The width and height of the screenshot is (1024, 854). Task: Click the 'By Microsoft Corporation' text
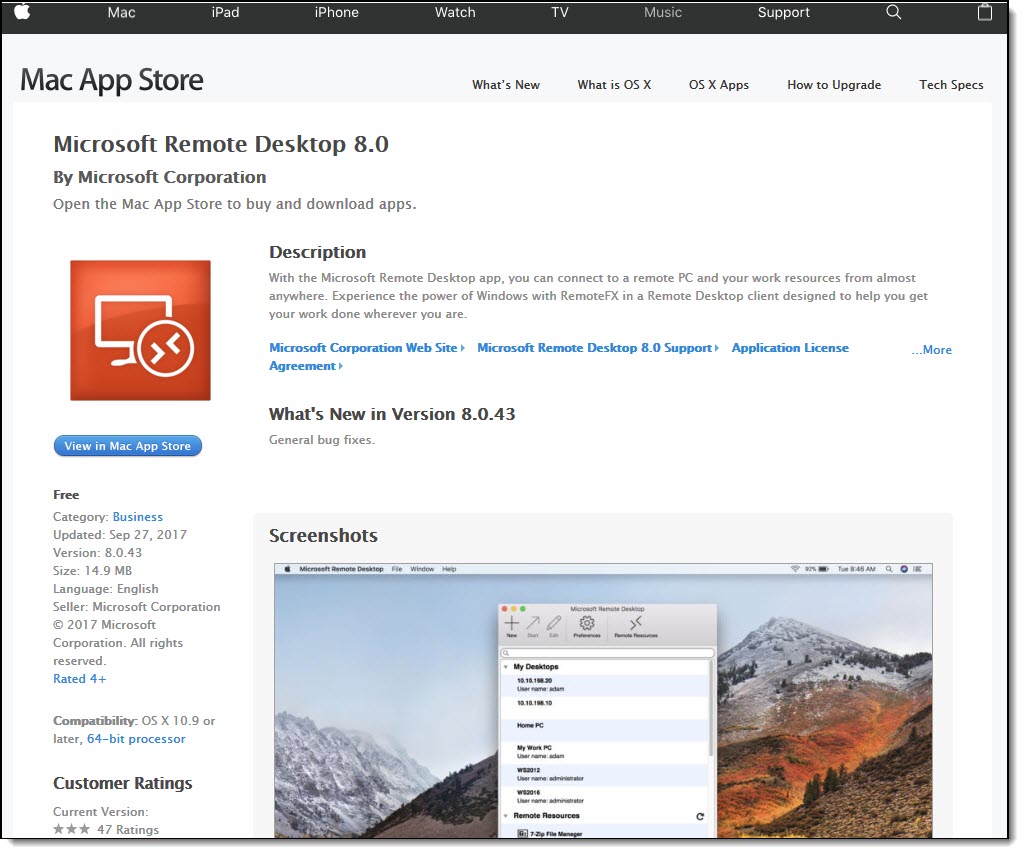point(160,178)
